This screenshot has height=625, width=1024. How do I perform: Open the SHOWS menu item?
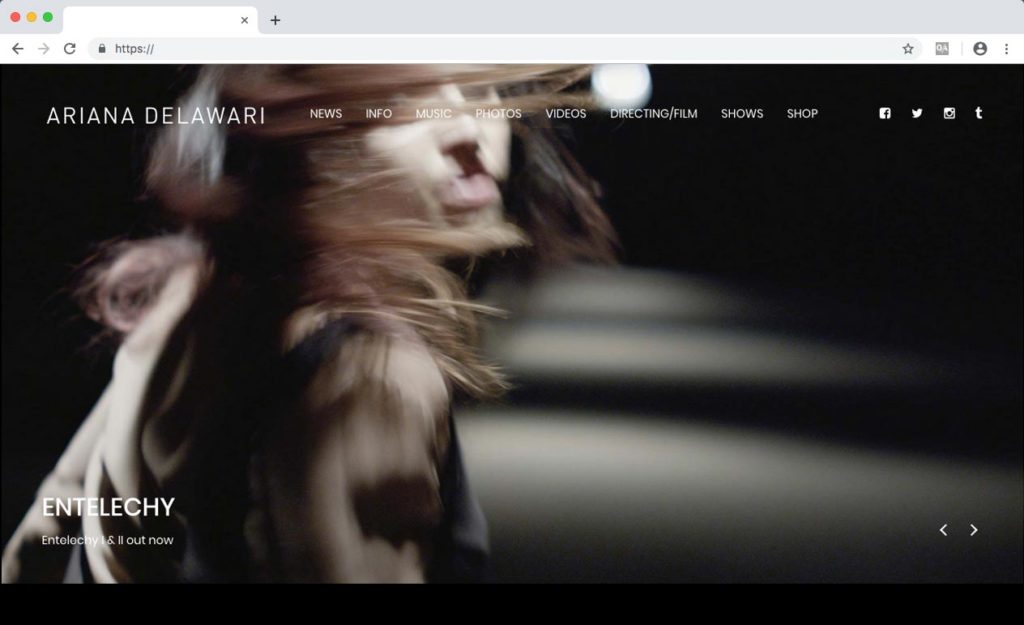coord(742,114)
